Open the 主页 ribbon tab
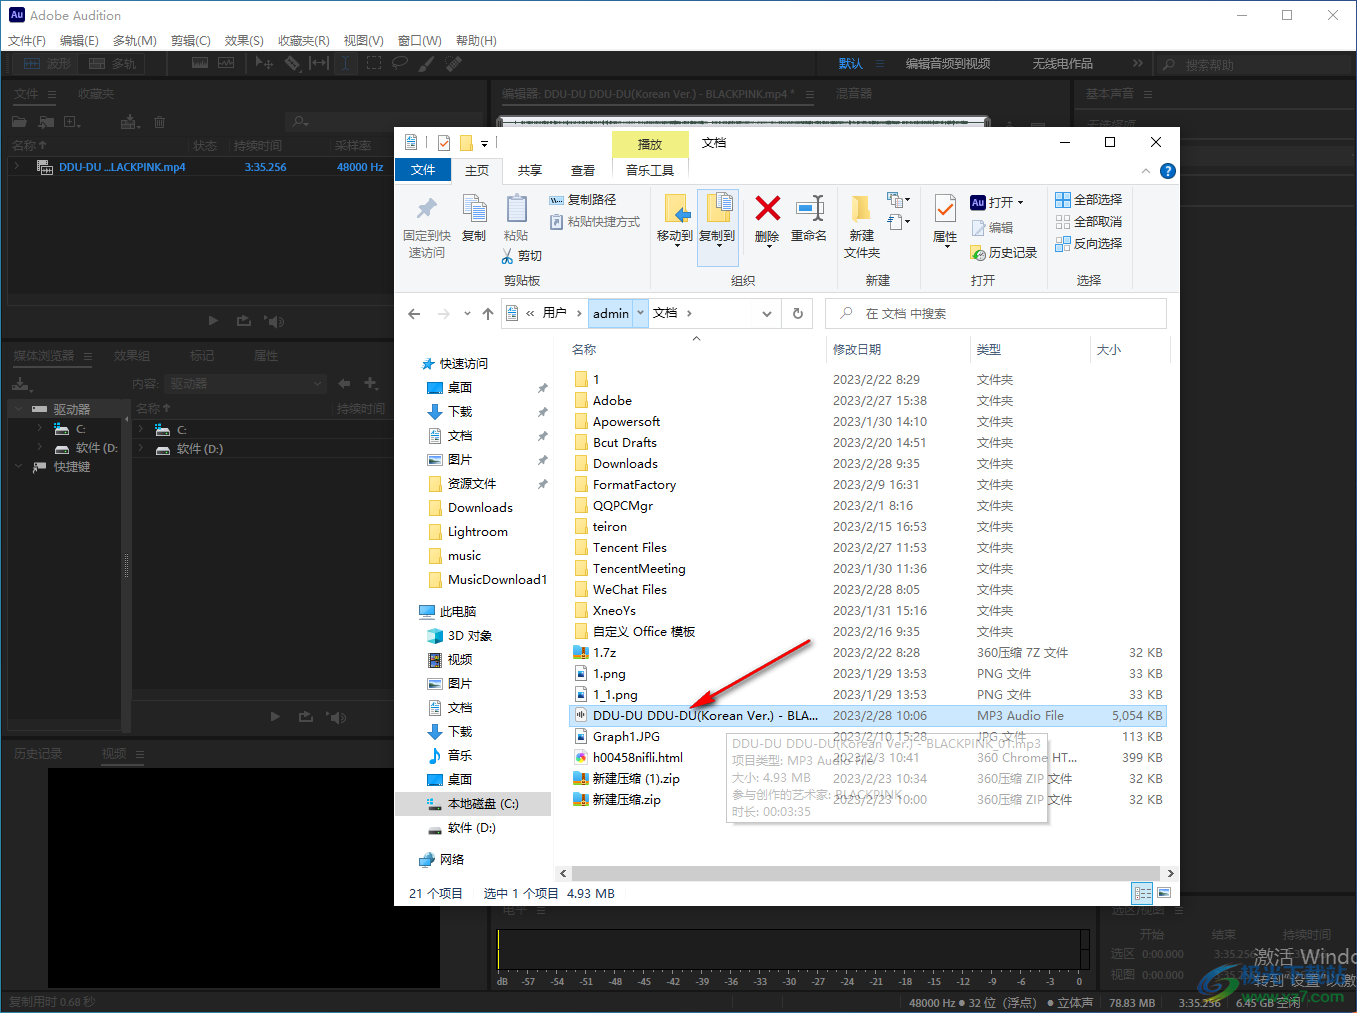 [477, 170]
